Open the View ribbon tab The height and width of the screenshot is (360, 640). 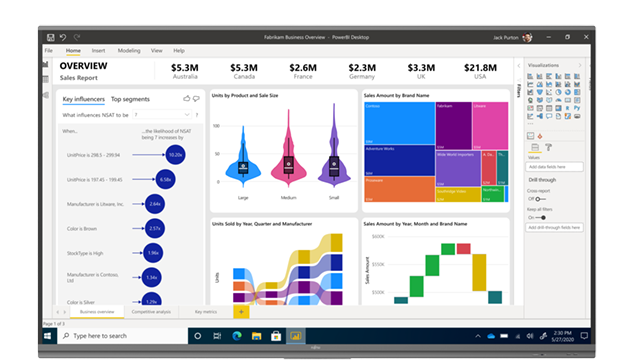coord(157,51)
